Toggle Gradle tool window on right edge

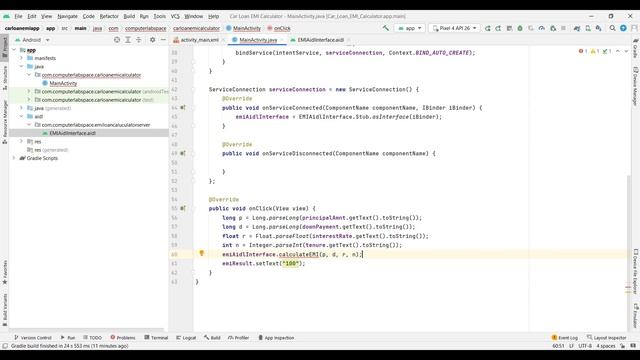636,48
